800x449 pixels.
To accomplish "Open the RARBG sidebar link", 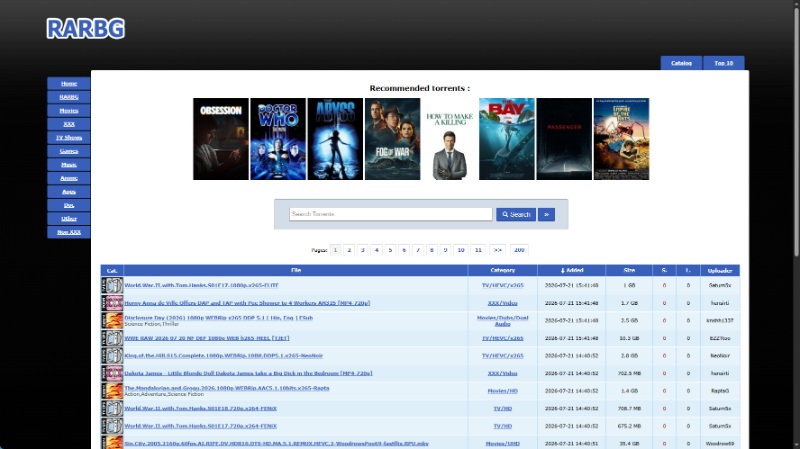I will coord(69,97).
